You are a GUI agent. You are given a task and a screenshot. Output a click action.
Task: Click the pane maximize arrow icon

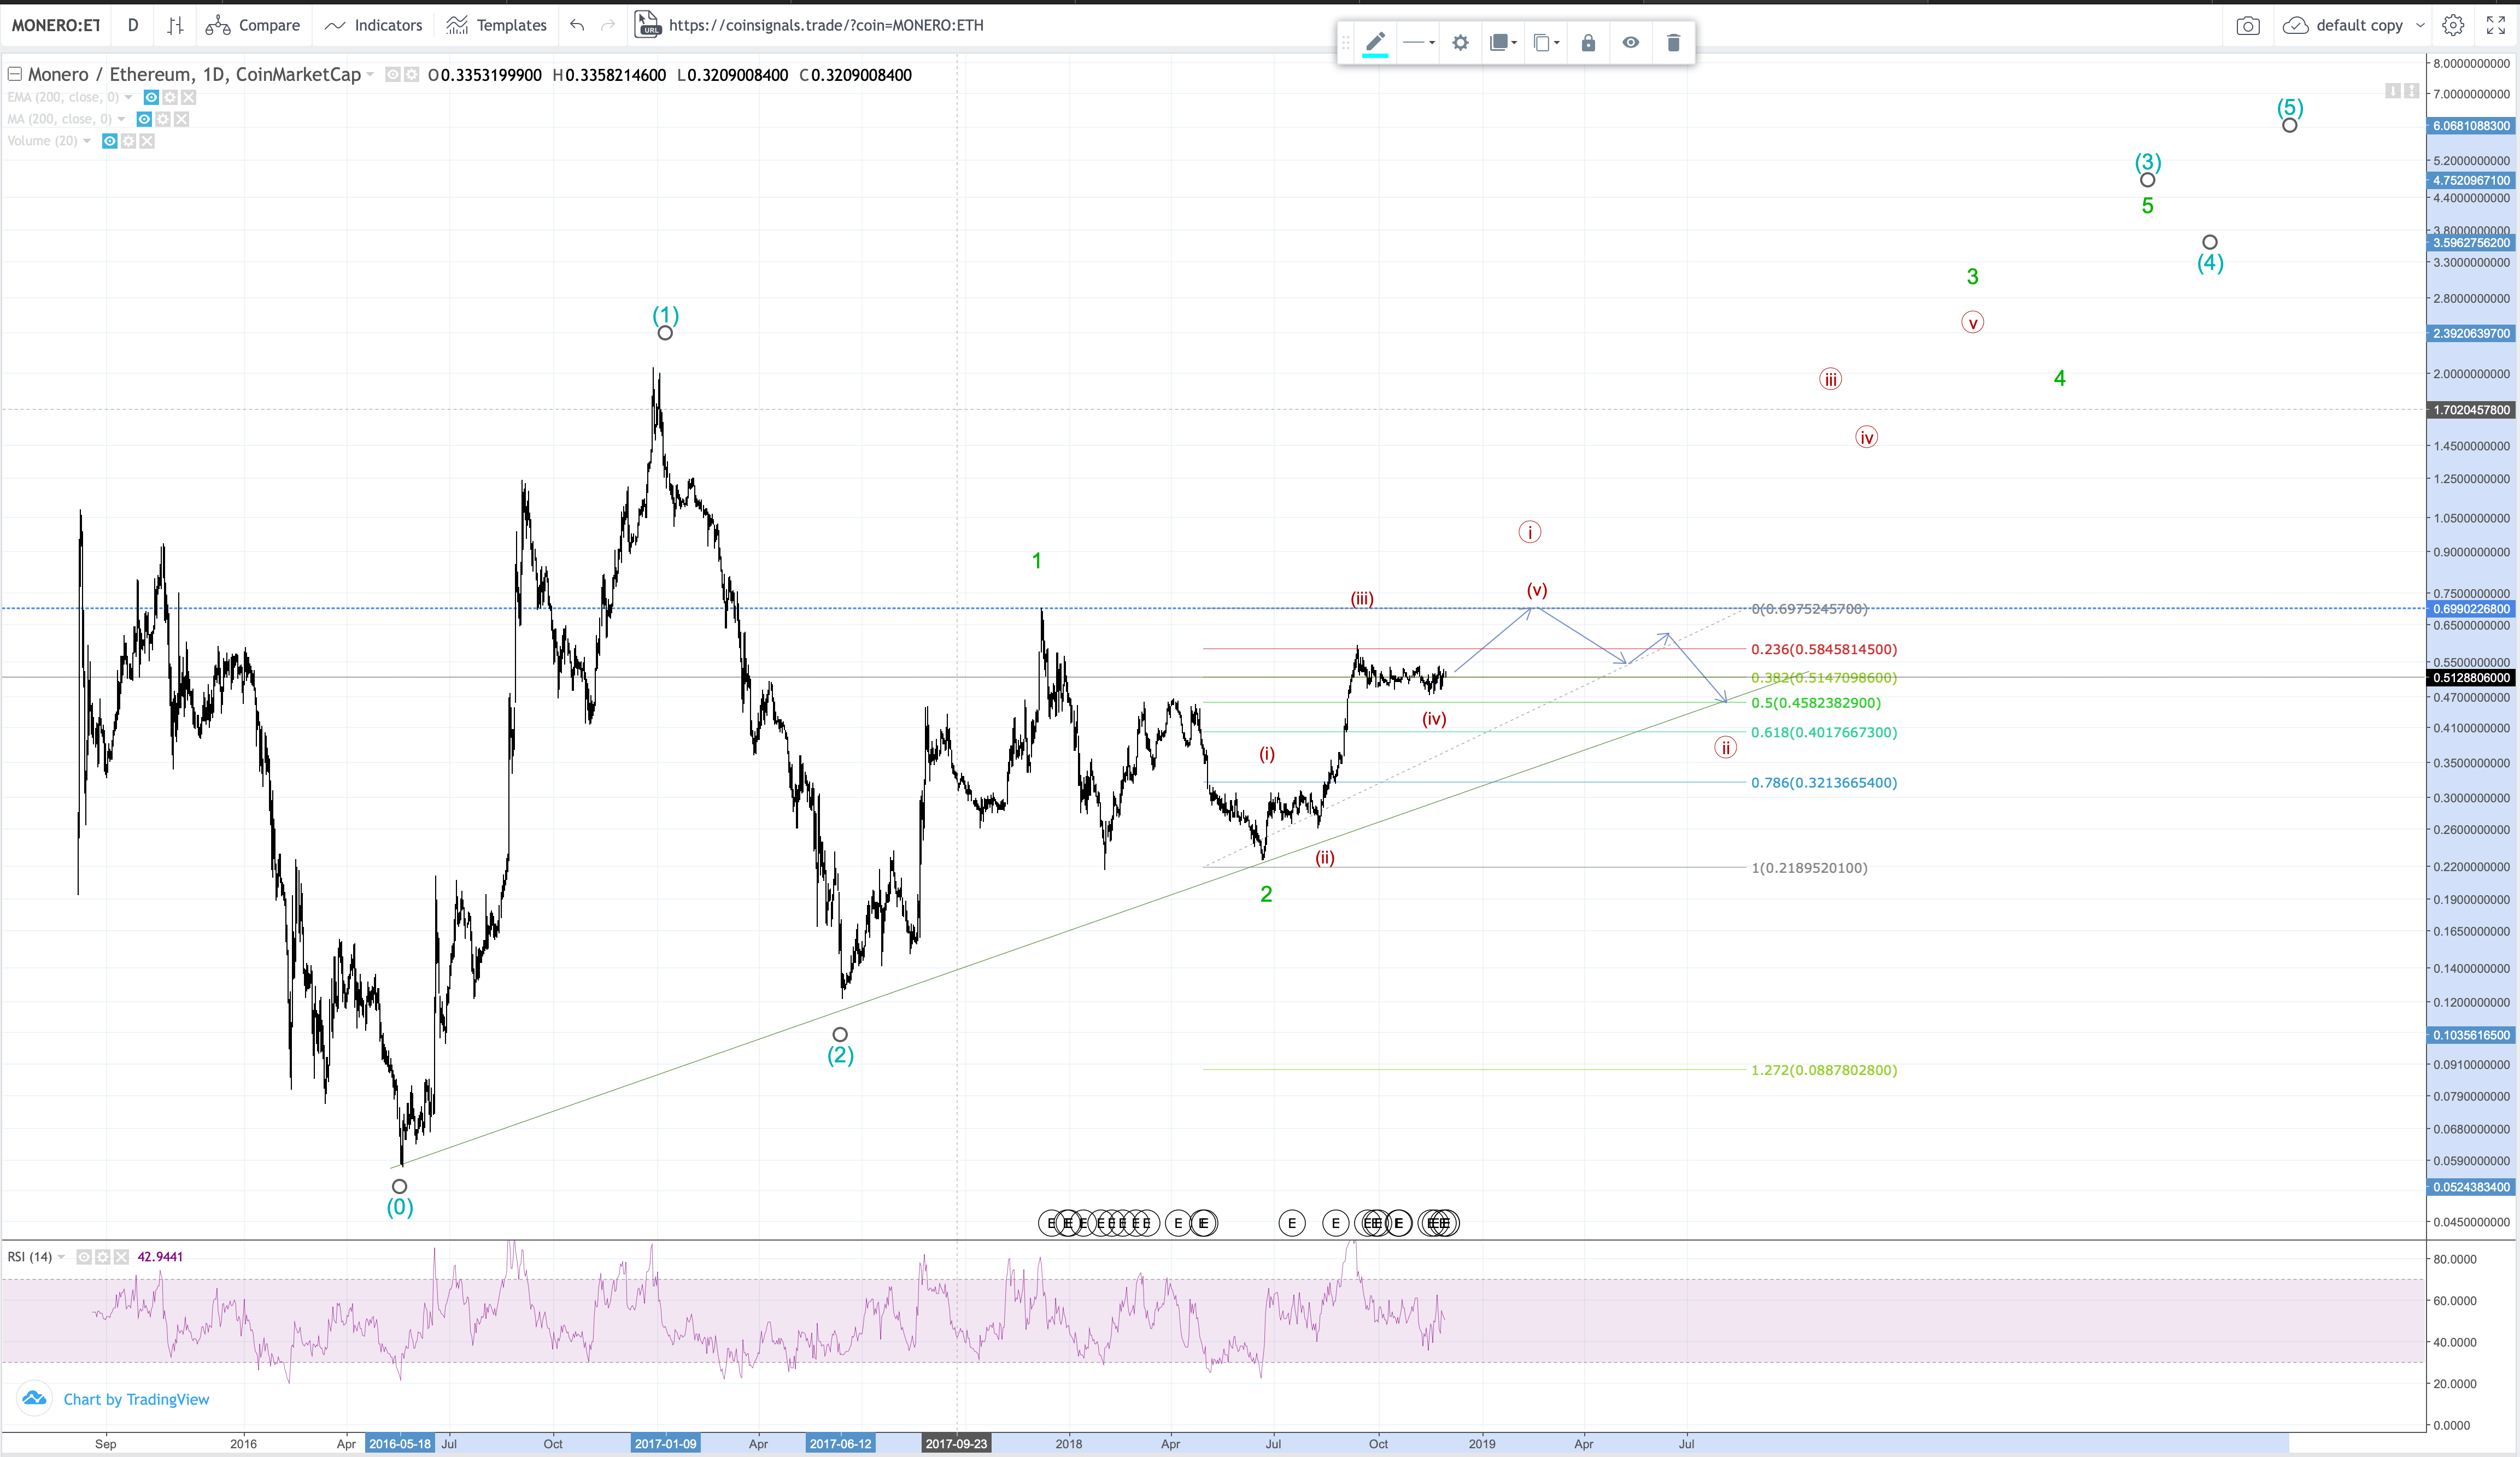(x=2411, y=91)
